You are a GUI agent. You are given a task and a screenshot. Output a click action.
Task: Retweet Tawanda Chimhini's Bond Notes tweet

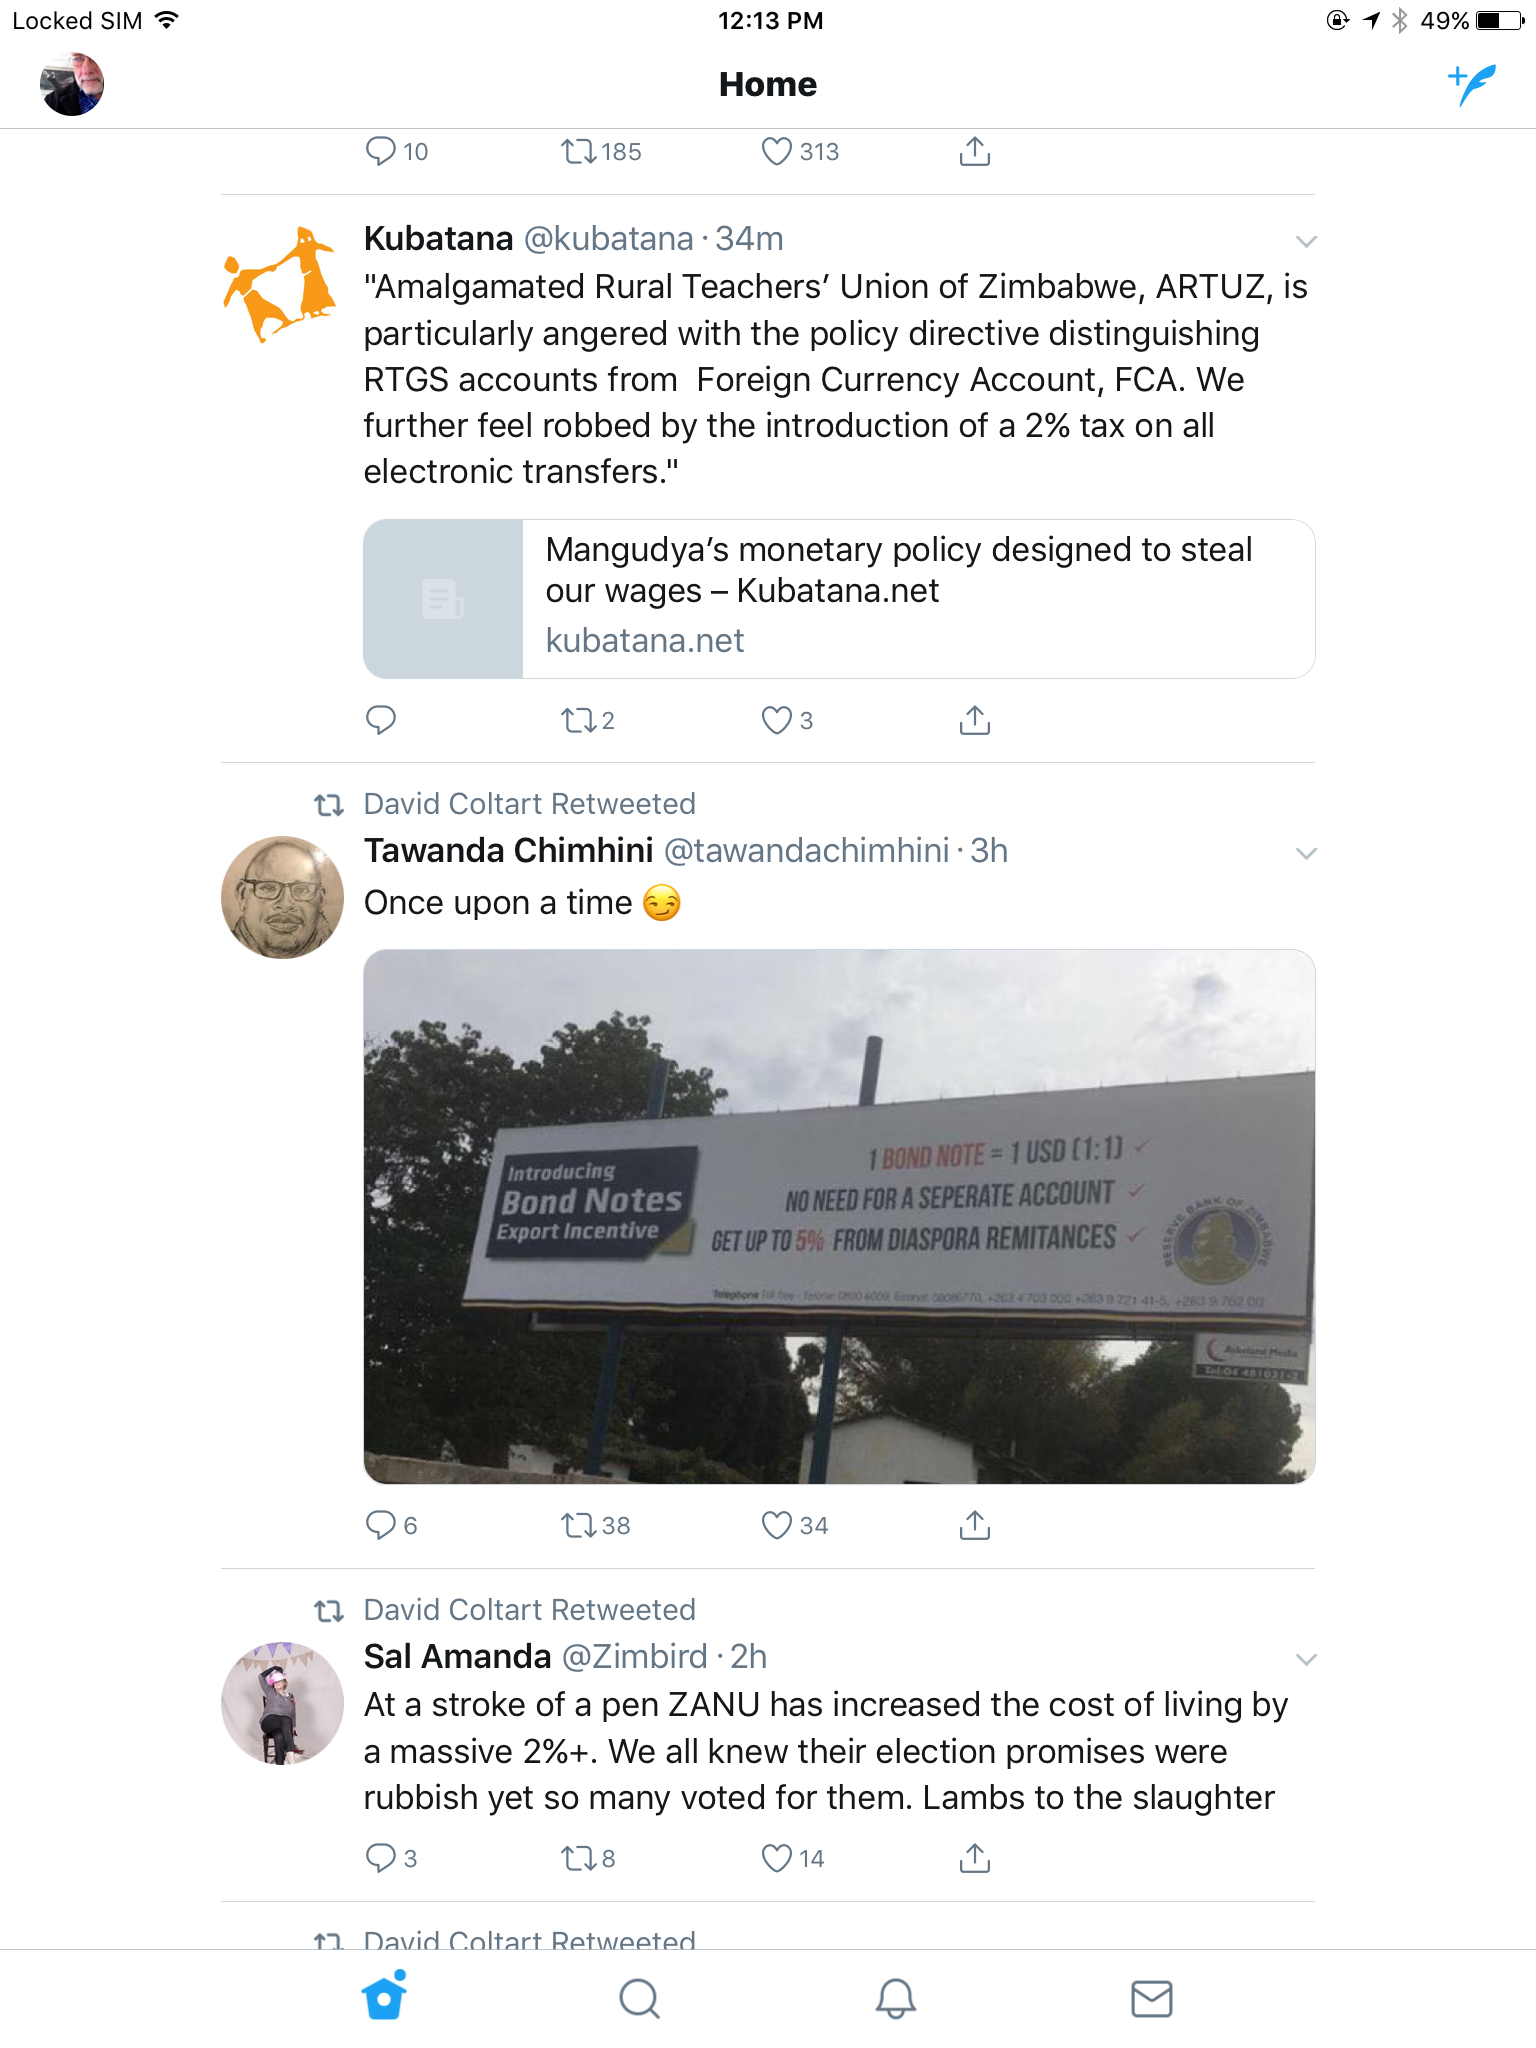[596, 1525]
